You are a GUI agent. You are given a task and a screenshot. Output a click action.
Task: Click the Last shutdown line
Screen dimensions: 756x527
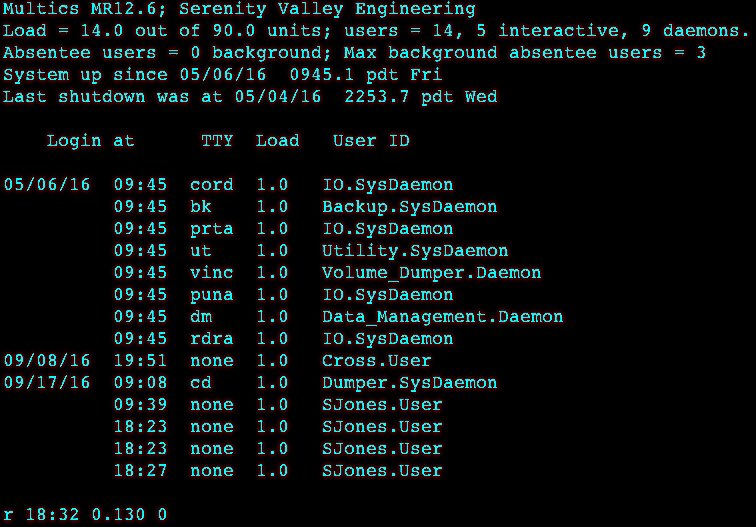(250, 97)
